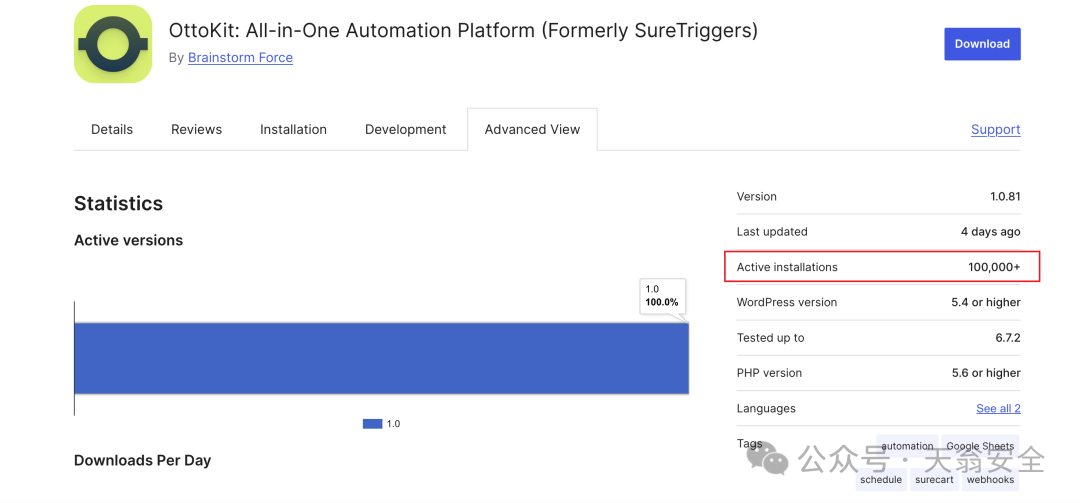Image resolution: width=1080 pixels, height=503 pixels.
Task: Click the Active versions heading
Action: click(x=129, y=240)
